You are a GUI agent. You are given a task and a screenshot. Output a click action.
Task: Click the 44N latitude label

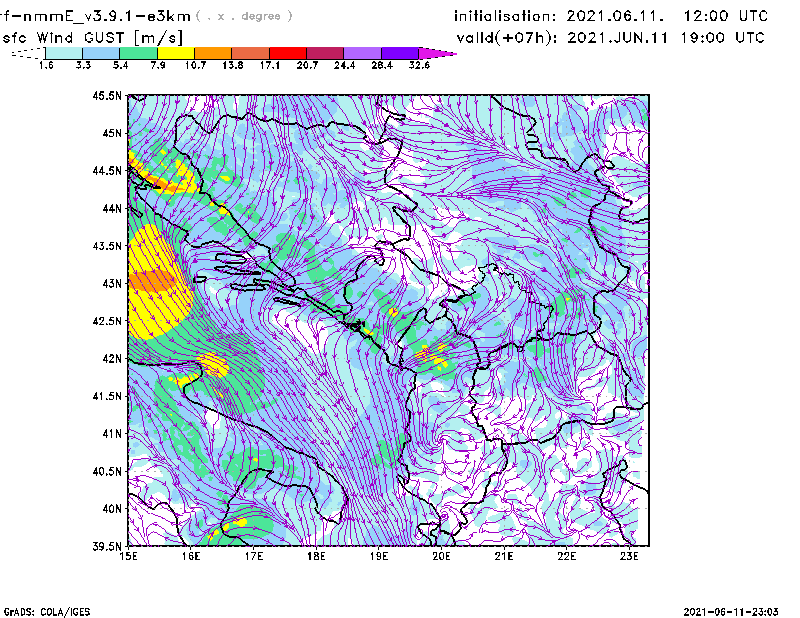click(112, 208)
